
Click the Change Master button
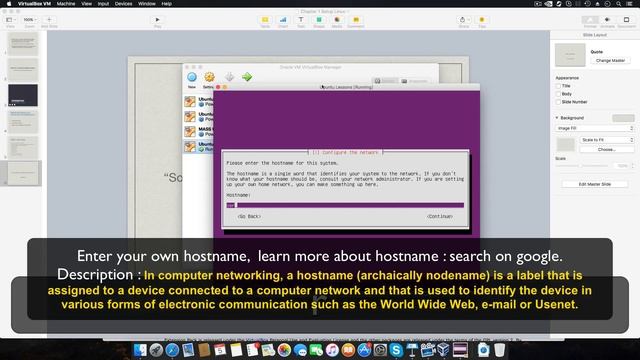(x=610, y=60)
